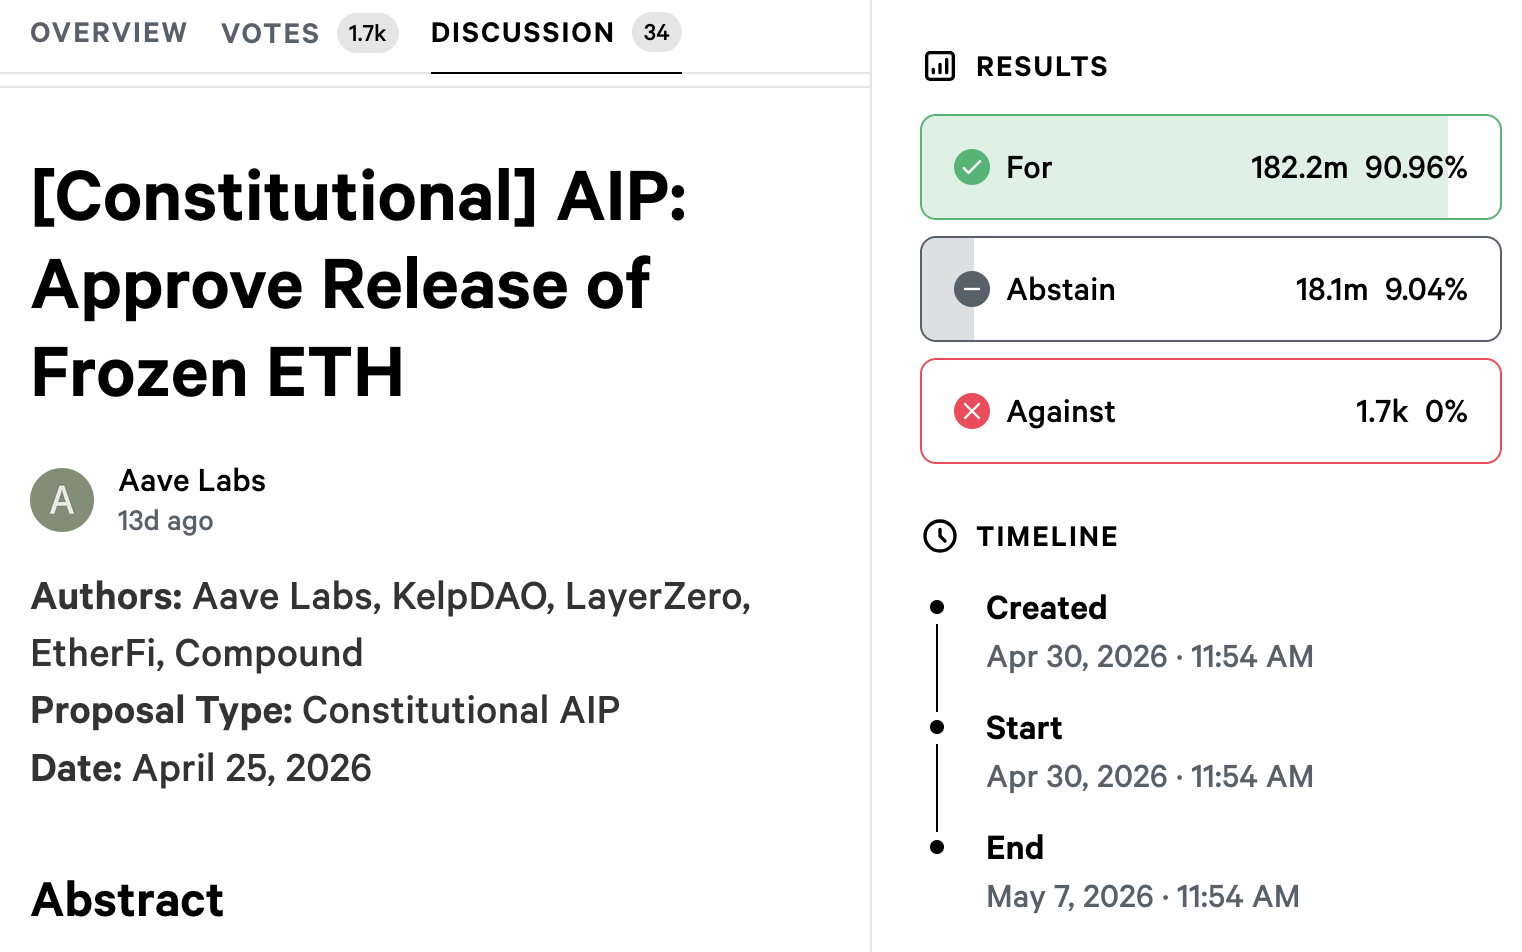Click the Created timeline marker dot
The width and height of the screenshot is (1522, 952).
pos(937,607)
